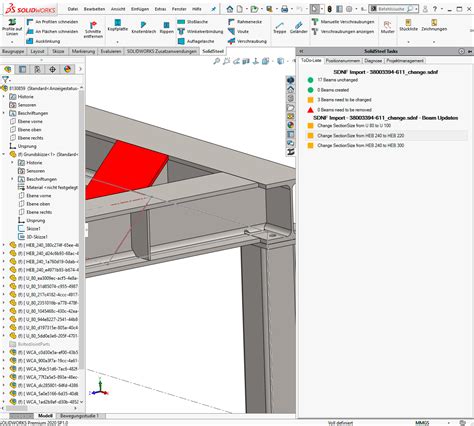Image resolution: width=474 pixels, height=426 pixels.
Task: Add Rippen from the ribbon
Action: (x=166, y=27)
